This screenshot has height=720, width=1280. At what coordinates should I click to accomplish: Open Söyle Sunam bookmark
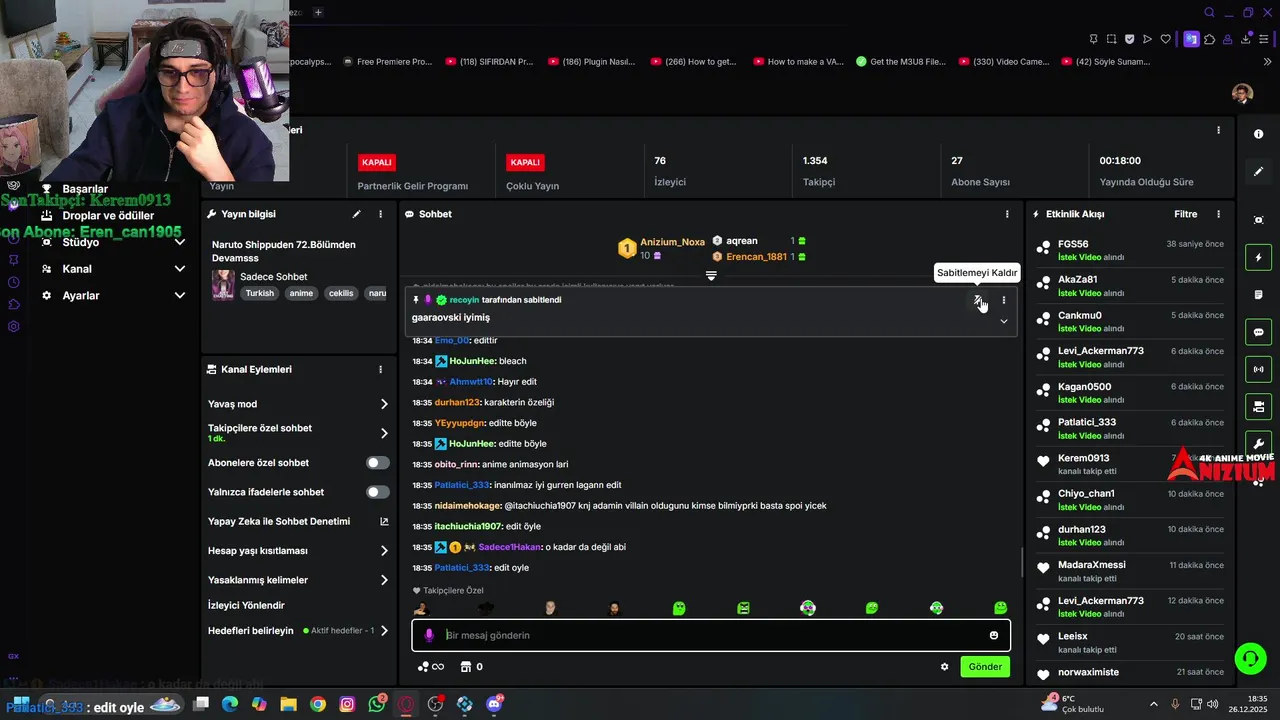click(1104, 61)
